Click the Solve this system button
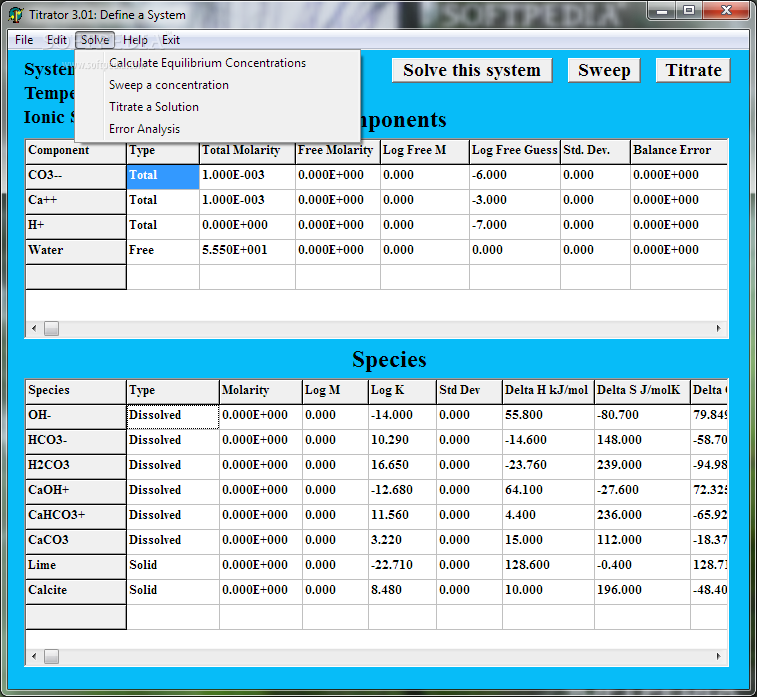This screenshot has width=757, height=697. click(x=472, y=70)
